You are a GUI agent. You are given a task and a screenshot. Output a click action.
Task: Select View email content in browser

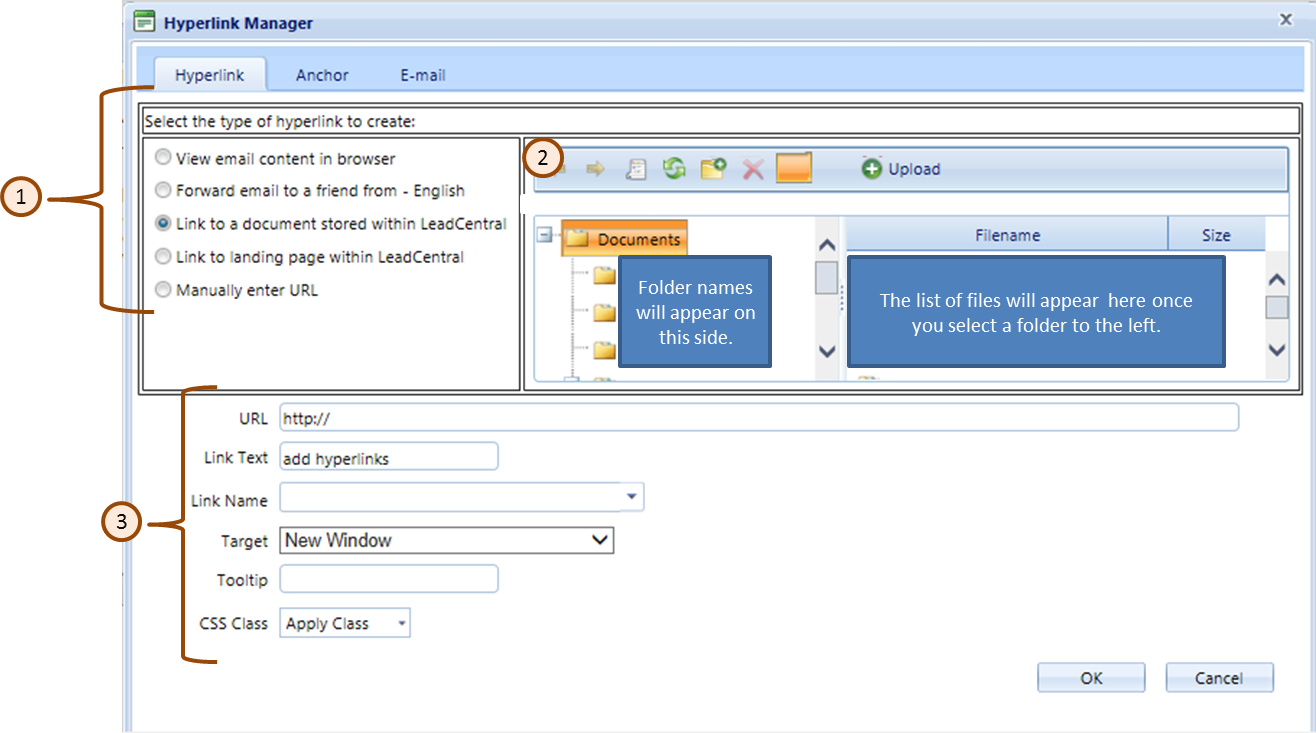[x=163, y=158]
